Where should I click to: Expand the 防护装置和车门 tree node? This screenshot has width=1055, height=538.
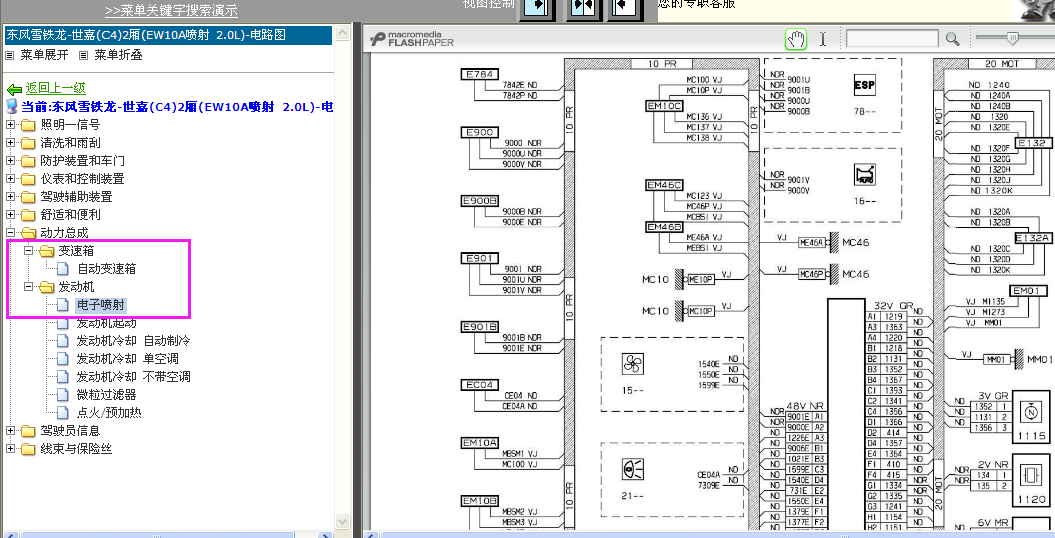click(11, 161)
